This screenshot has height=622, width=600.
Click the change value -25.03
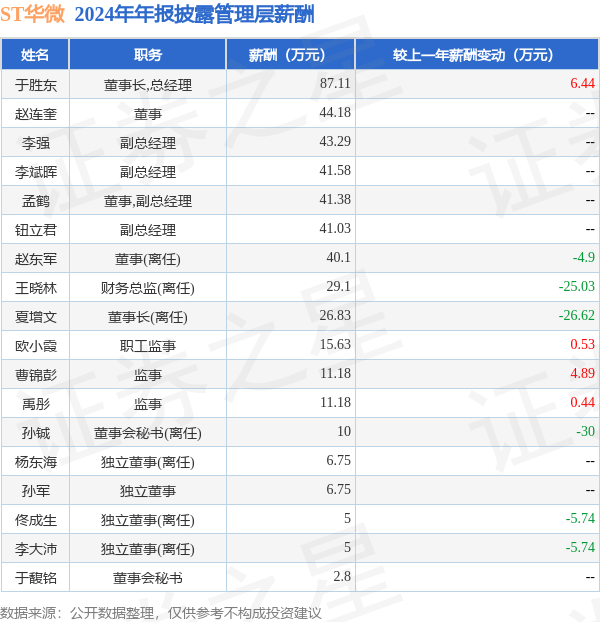click(577, 286)
